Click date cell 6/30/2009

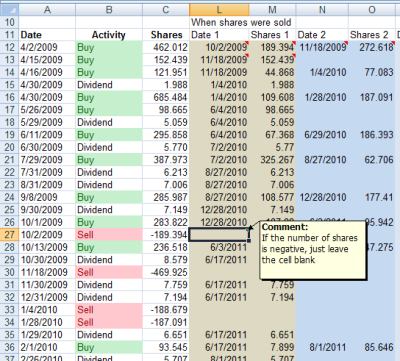pos(47,147)
